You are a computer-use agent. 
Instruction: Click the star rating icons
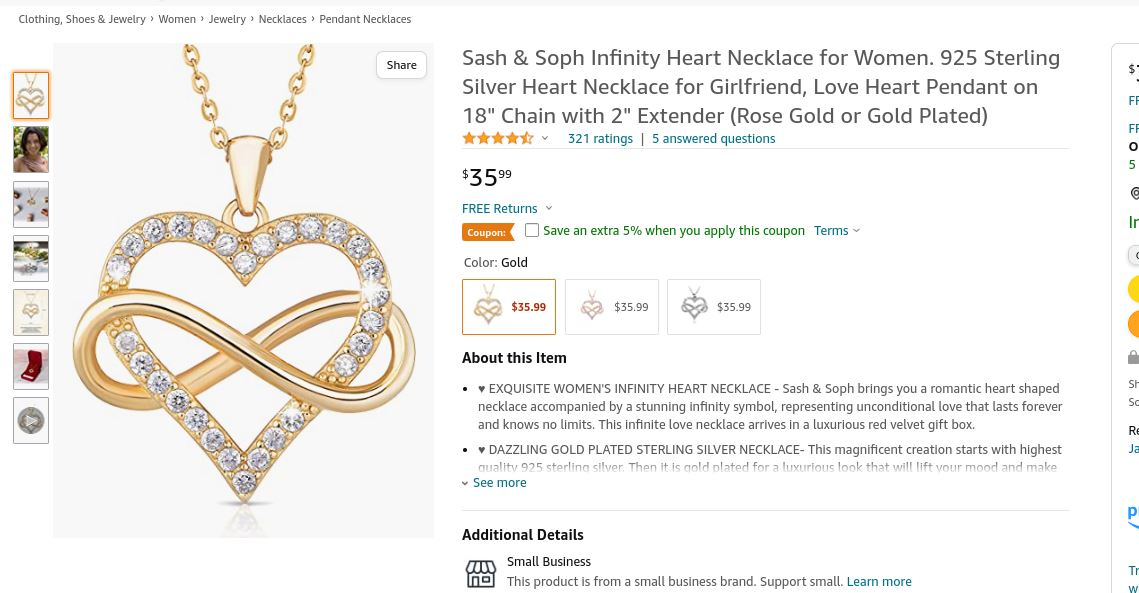coord(497,138)
